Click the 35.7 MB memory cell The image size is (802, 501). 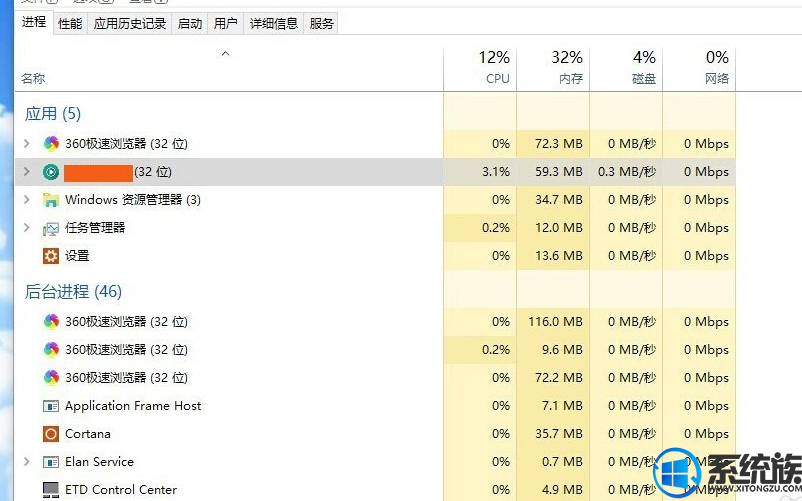553,434
